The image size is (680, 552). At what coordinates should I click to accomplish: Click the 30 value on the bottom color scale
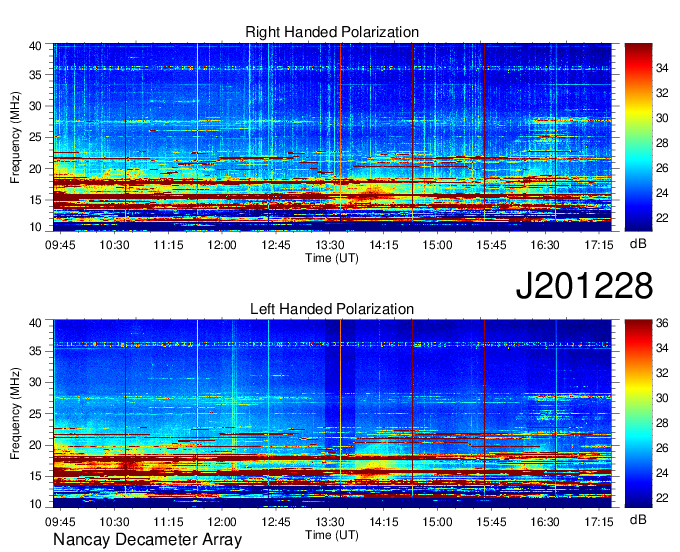coord(662,398)
